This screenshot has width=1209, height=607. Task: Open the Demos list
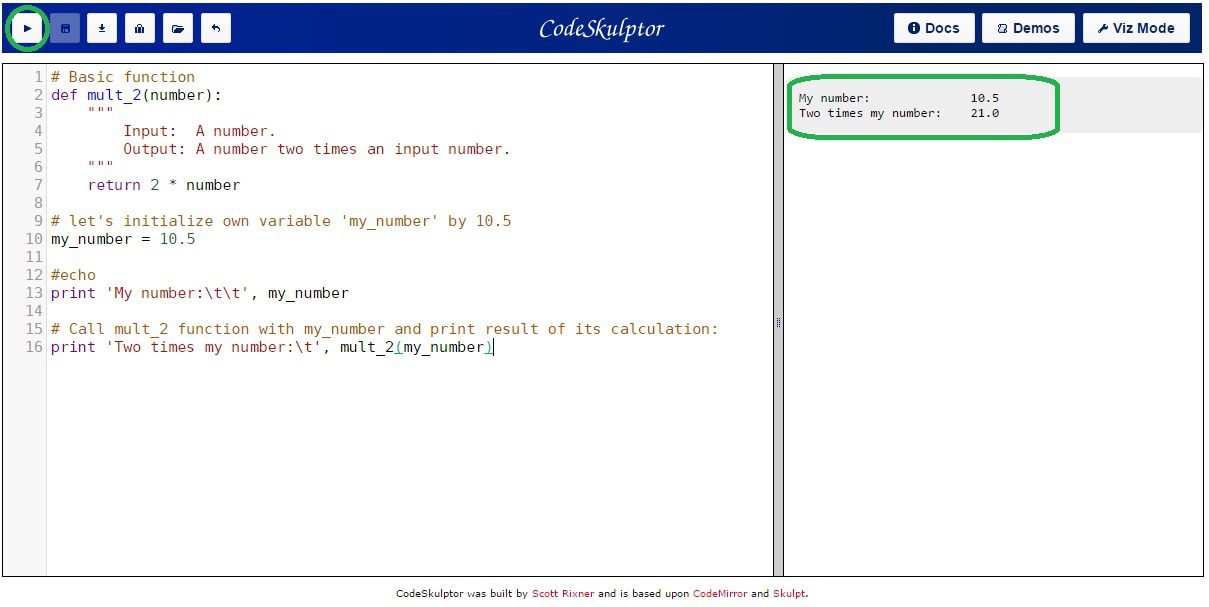1028,28
